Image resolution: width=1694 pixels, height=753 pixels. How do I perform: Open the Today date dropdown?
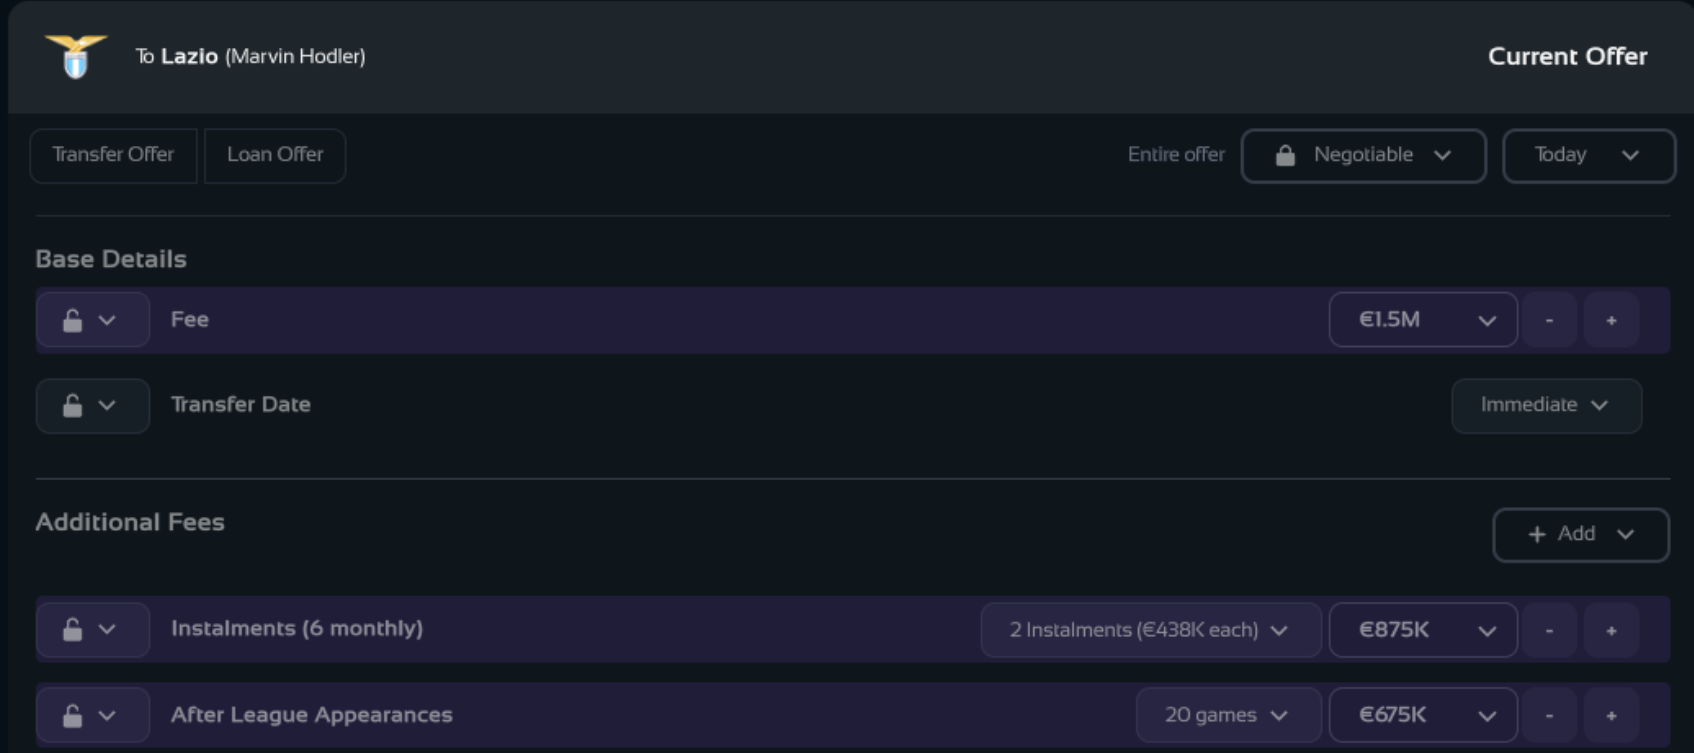click(1588, 155)
